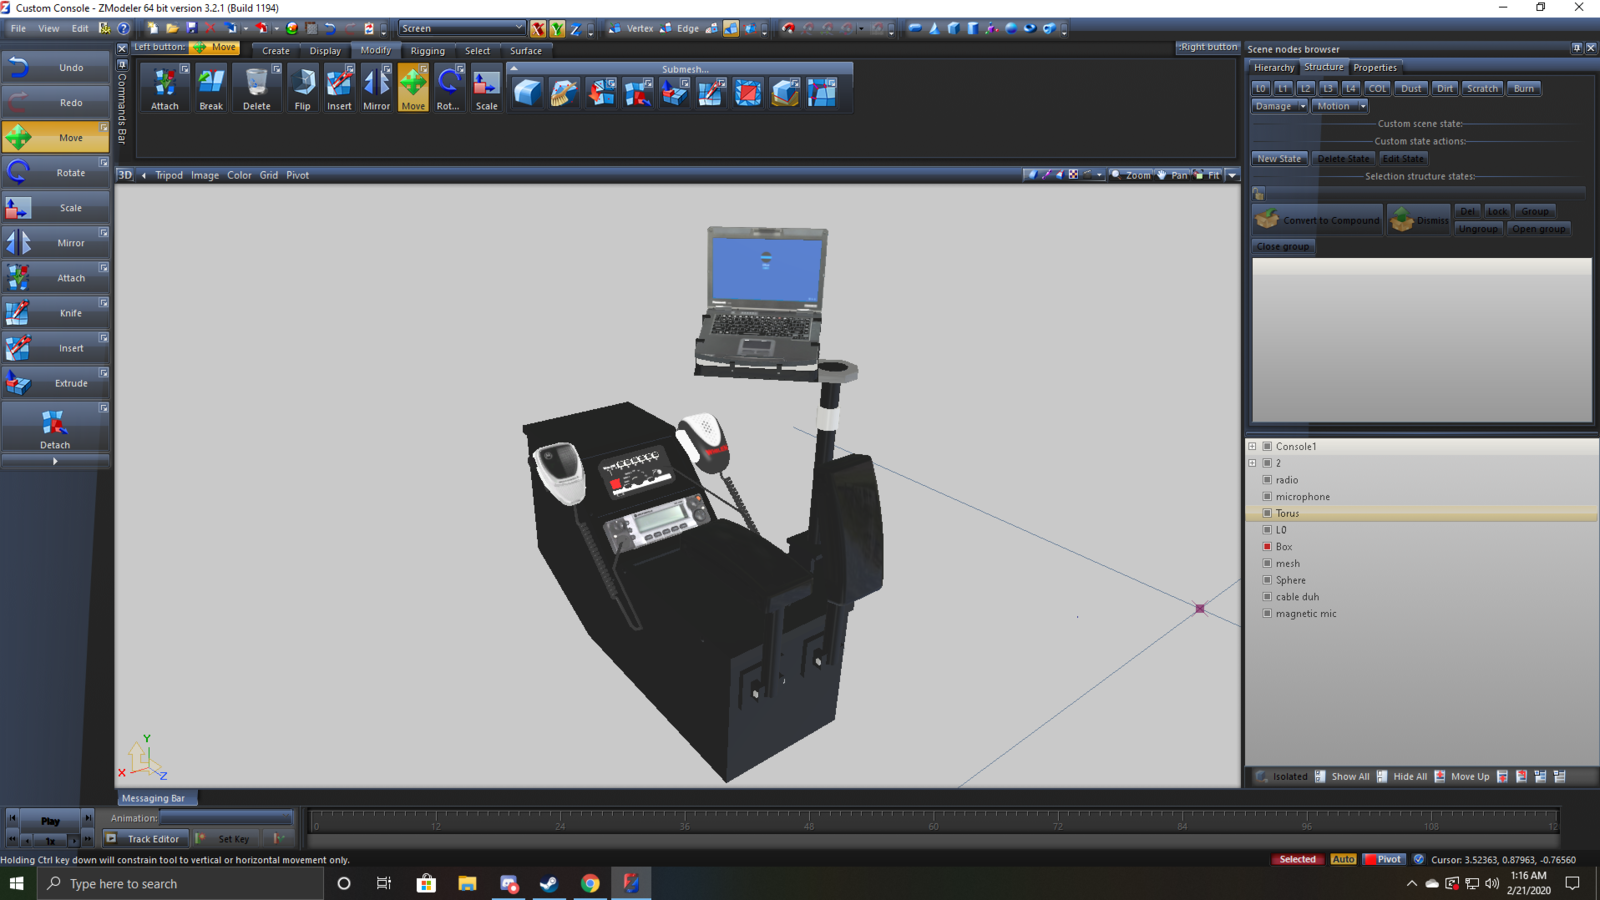Open Steam from the Windows taskbar
Viewport: 1600px width, 900px height.
click(549, 884)
